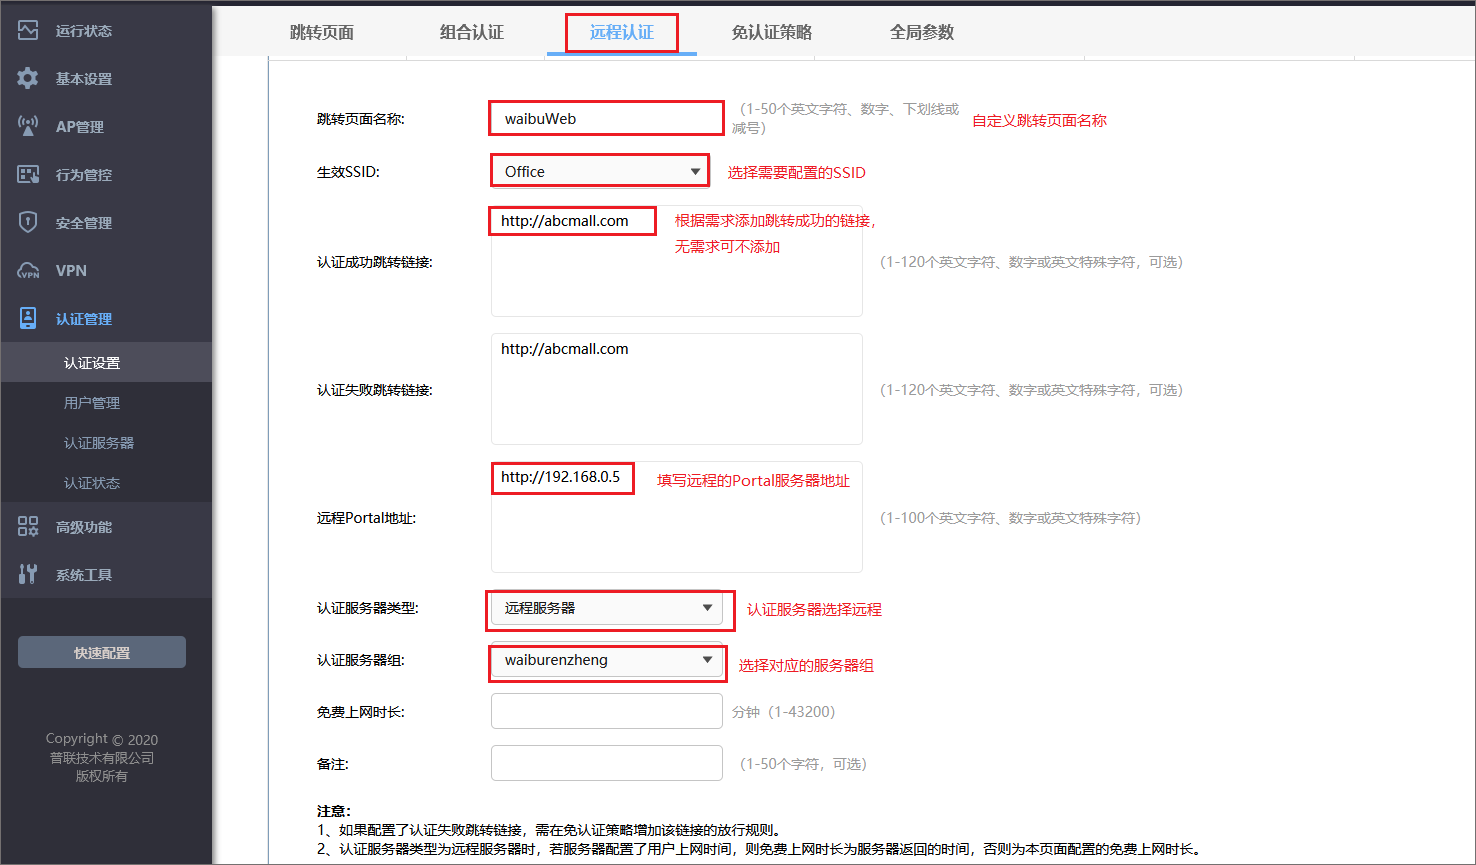The height and width of the screenshot is (865, 1476).
Task: Switch to the 全局参数 tab
Action: point(922,32)
